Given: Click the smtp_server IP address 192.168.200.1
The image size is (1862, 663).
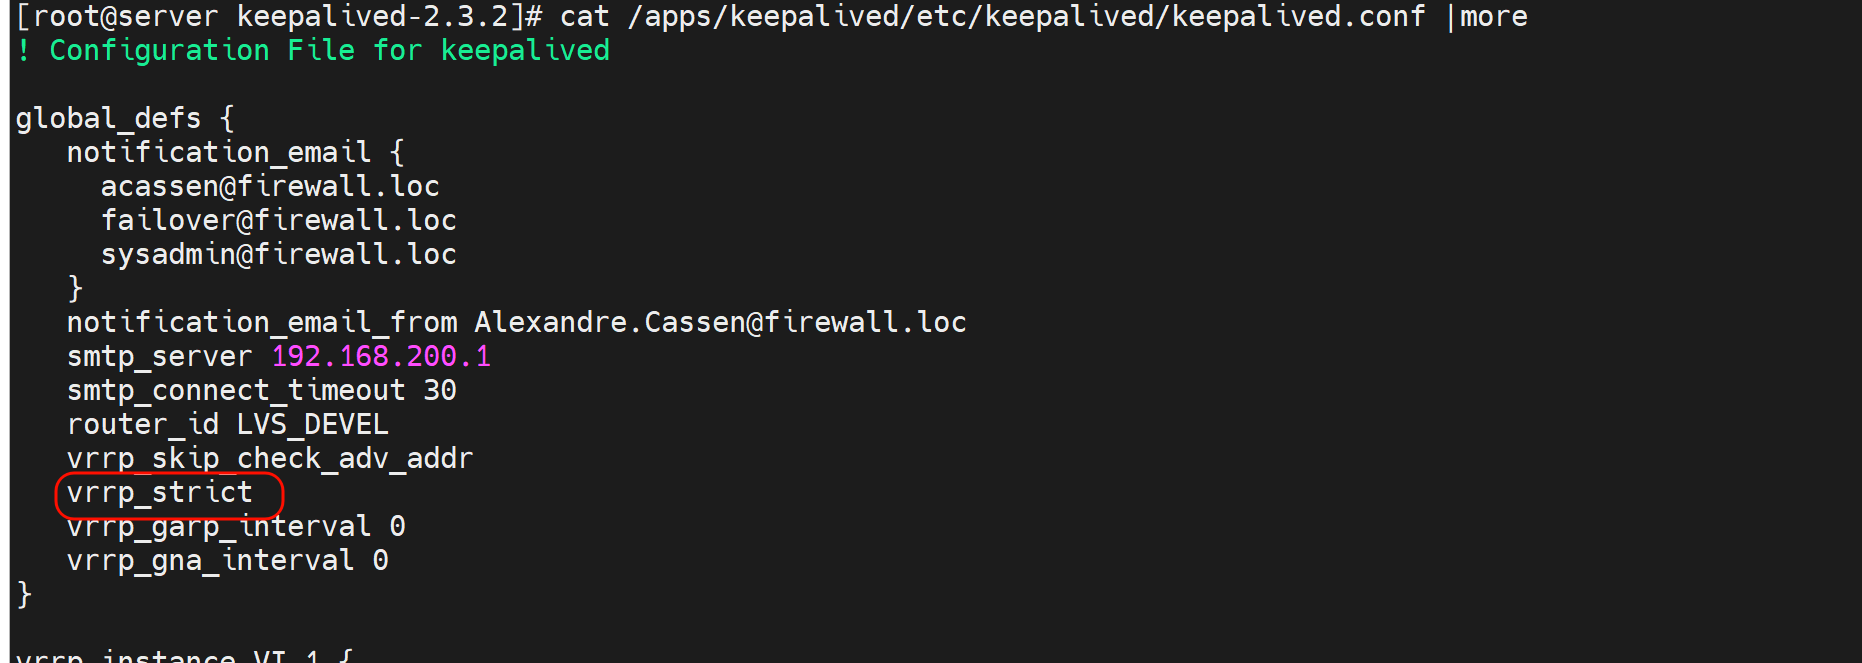Looking at the screenshot, I should pyautogui.click(x=381, y=357).
